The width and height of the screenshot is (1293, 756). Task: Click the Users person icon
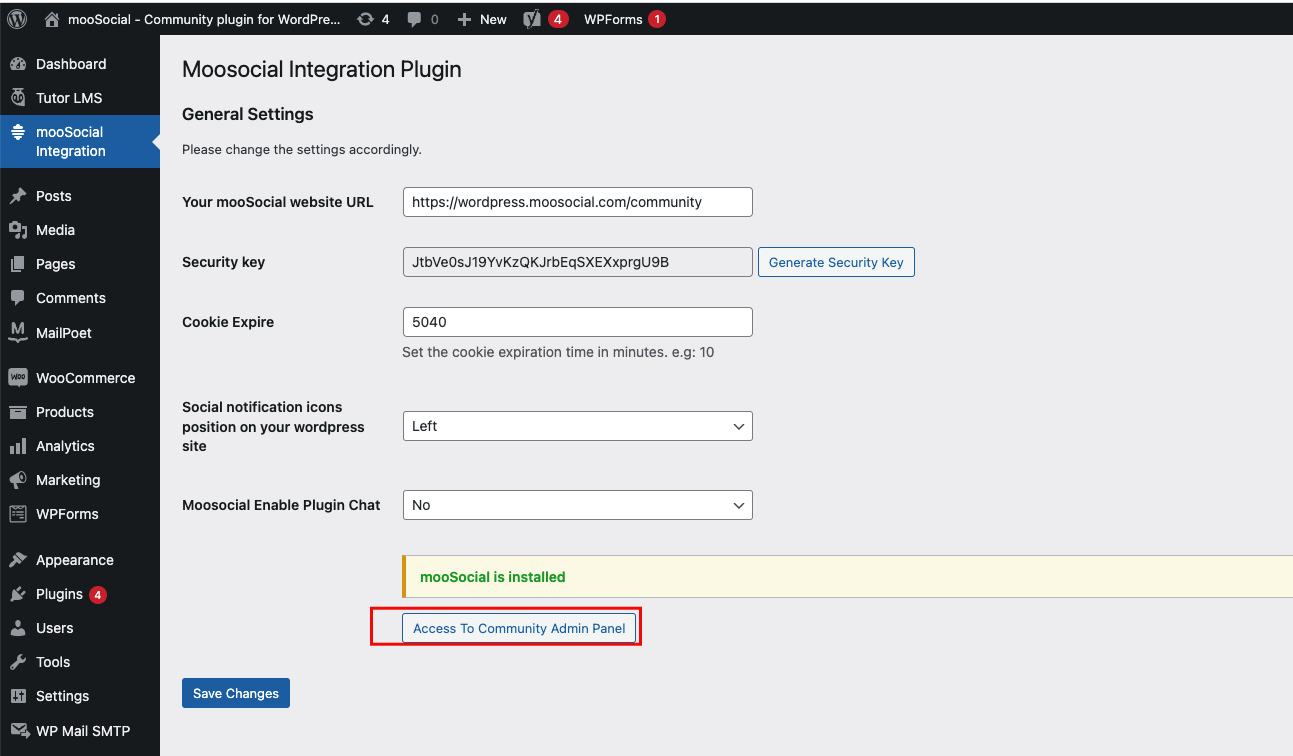18,628
